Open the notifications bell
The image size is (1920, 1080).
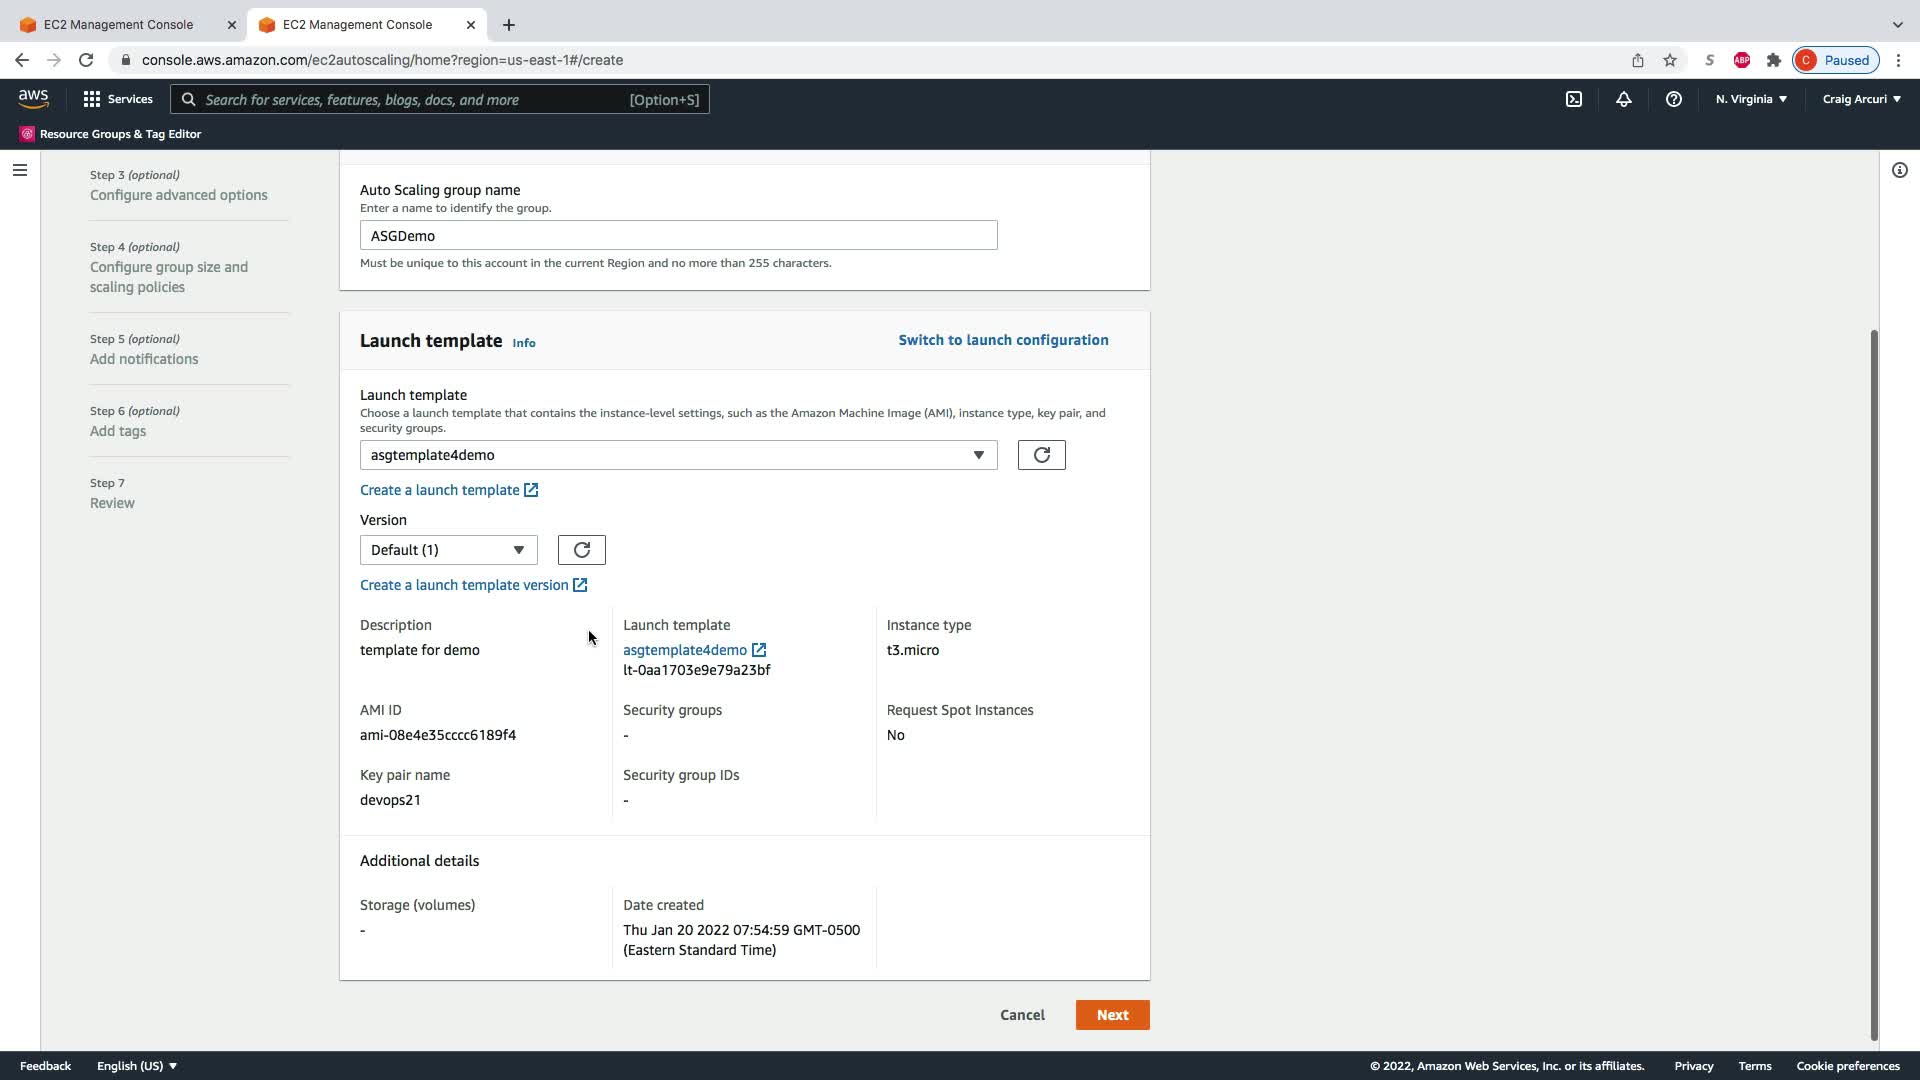click(1623, 99)
